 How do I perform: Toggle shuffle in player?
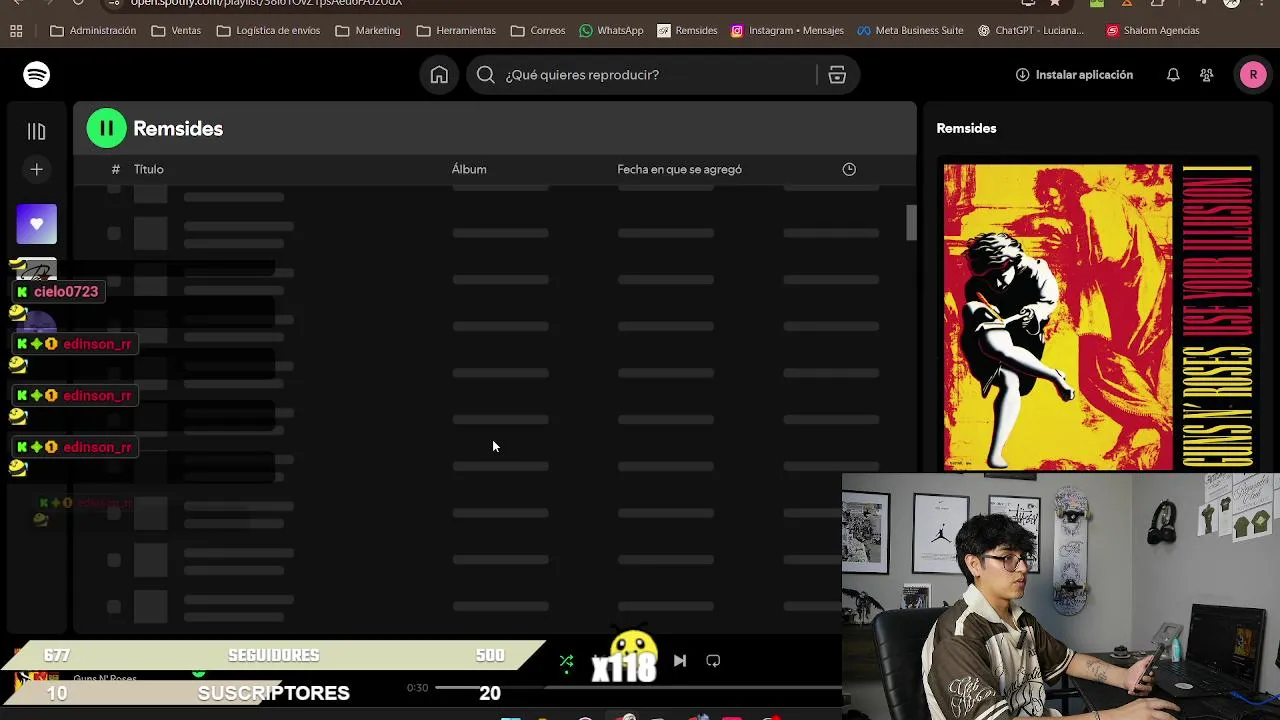pyautogui.click(x=566, y=661)
